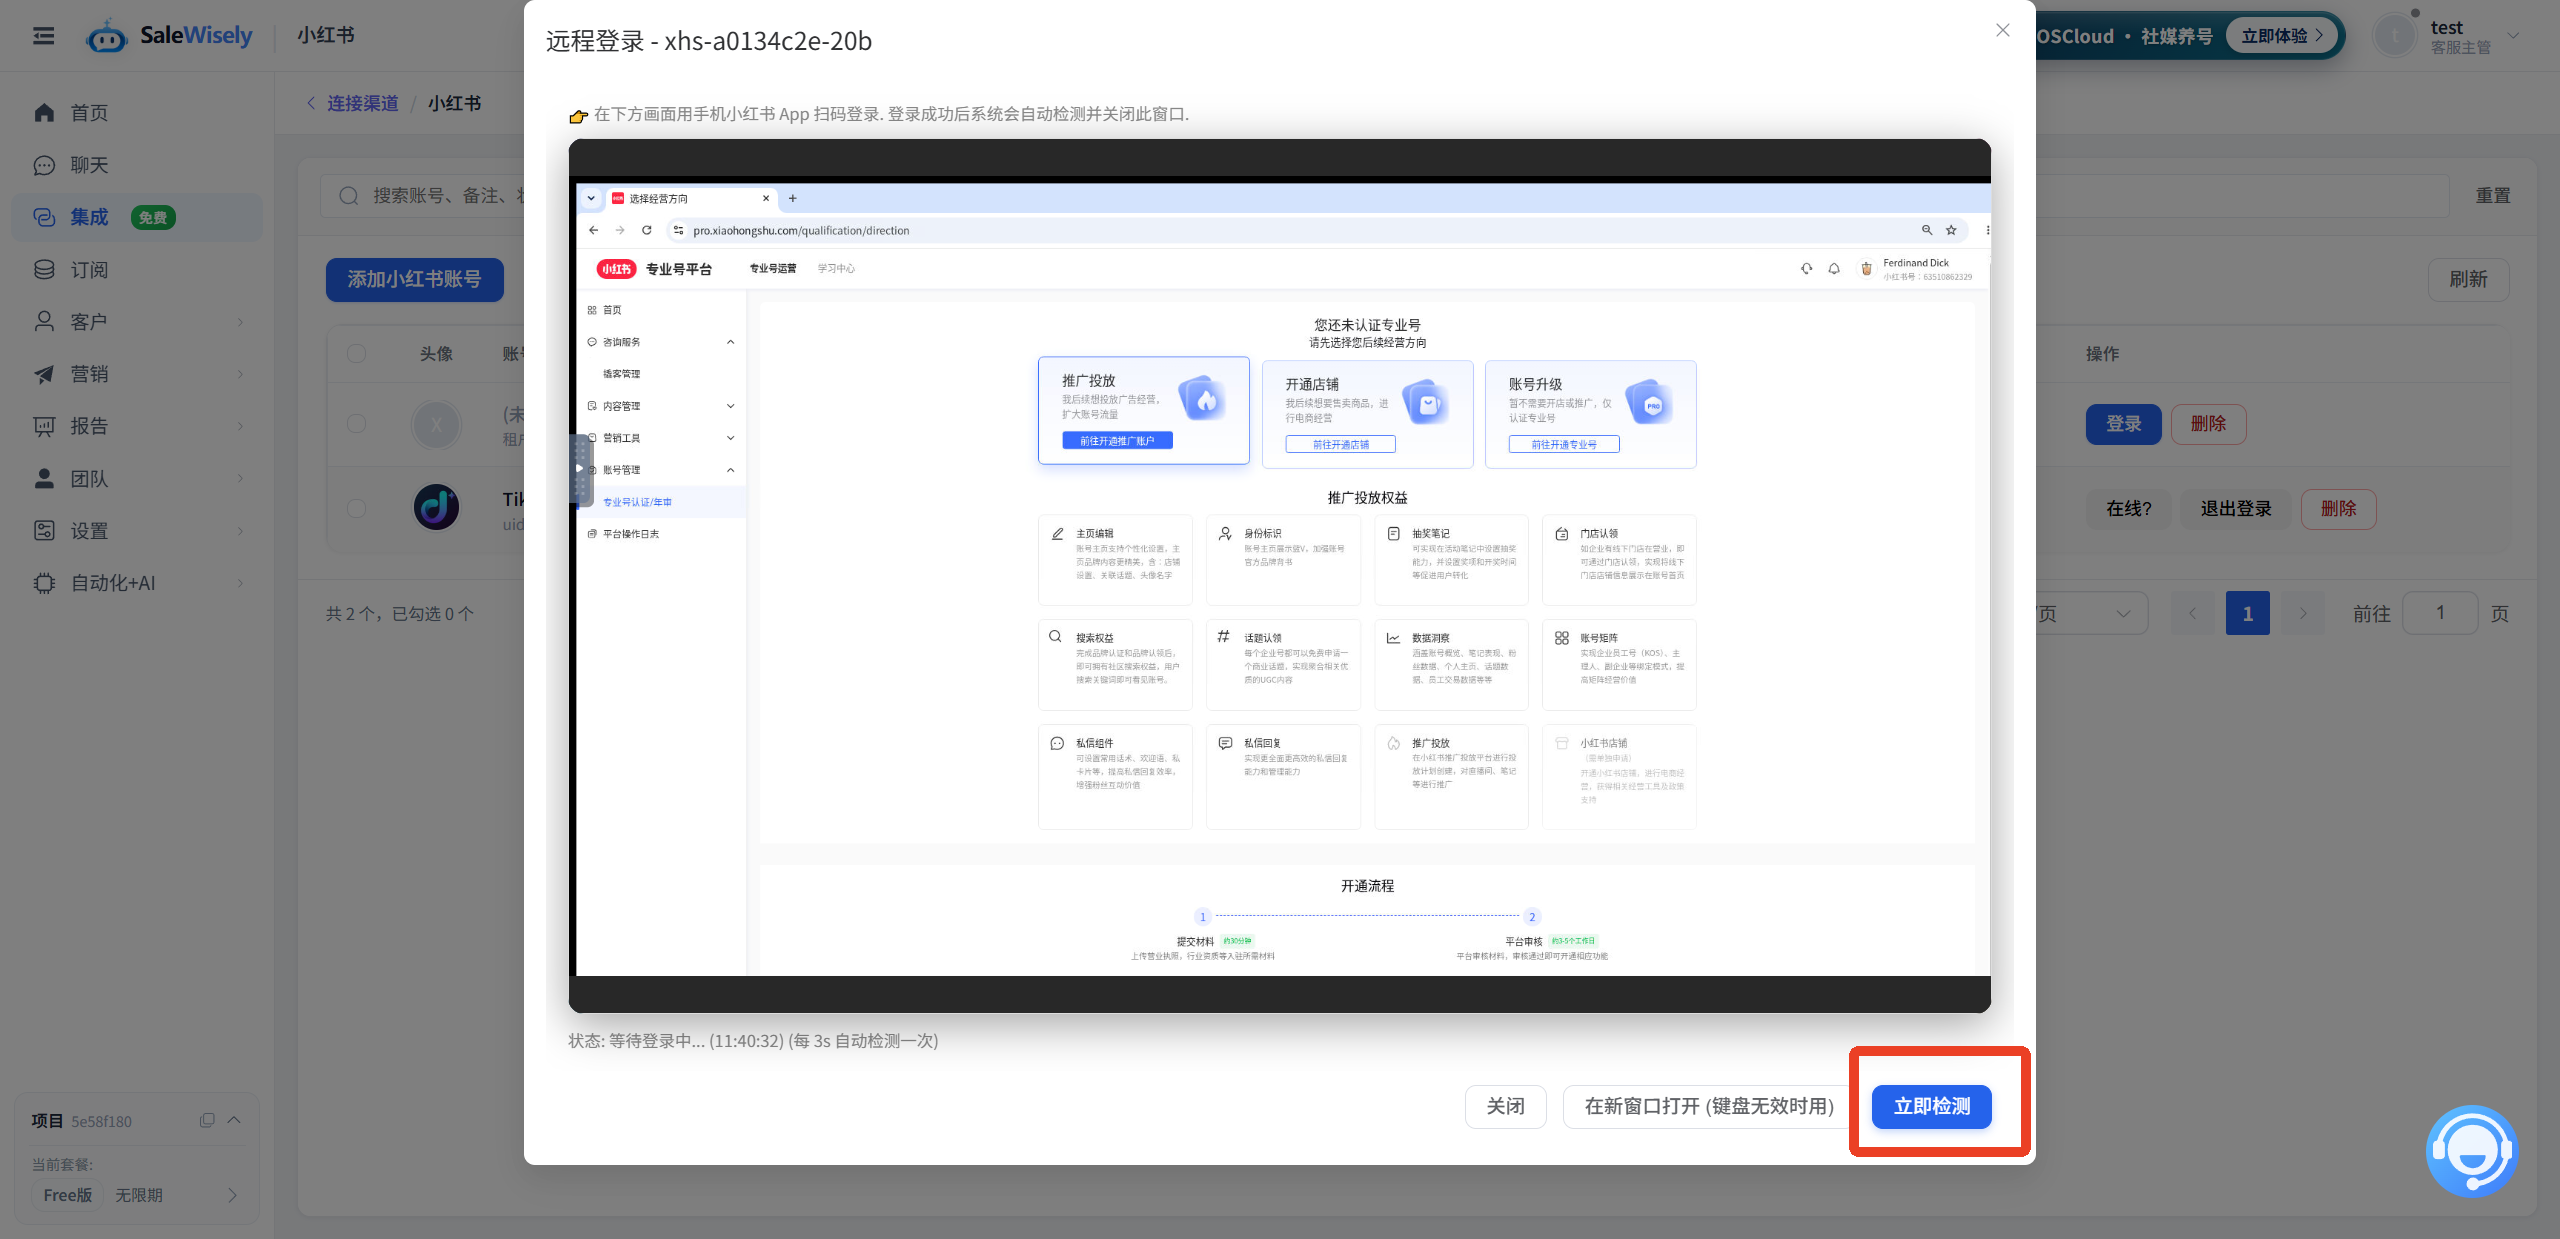Switch to the 学习中心 tab
The height and width of the screenshot is (1239, 2560).
pyautogui.click(x=836, y=269)
